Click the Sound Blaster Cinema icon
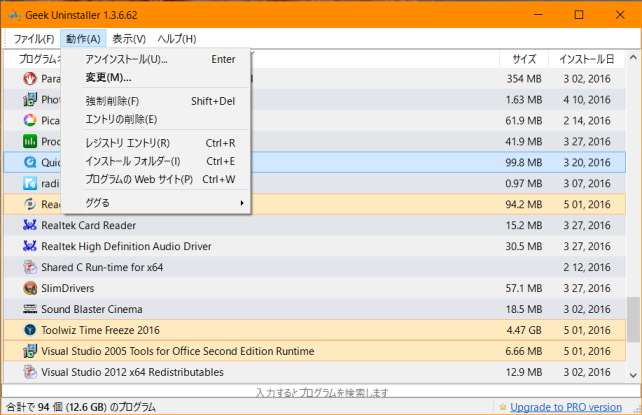642x415 pixels. (x=30, y=309)
